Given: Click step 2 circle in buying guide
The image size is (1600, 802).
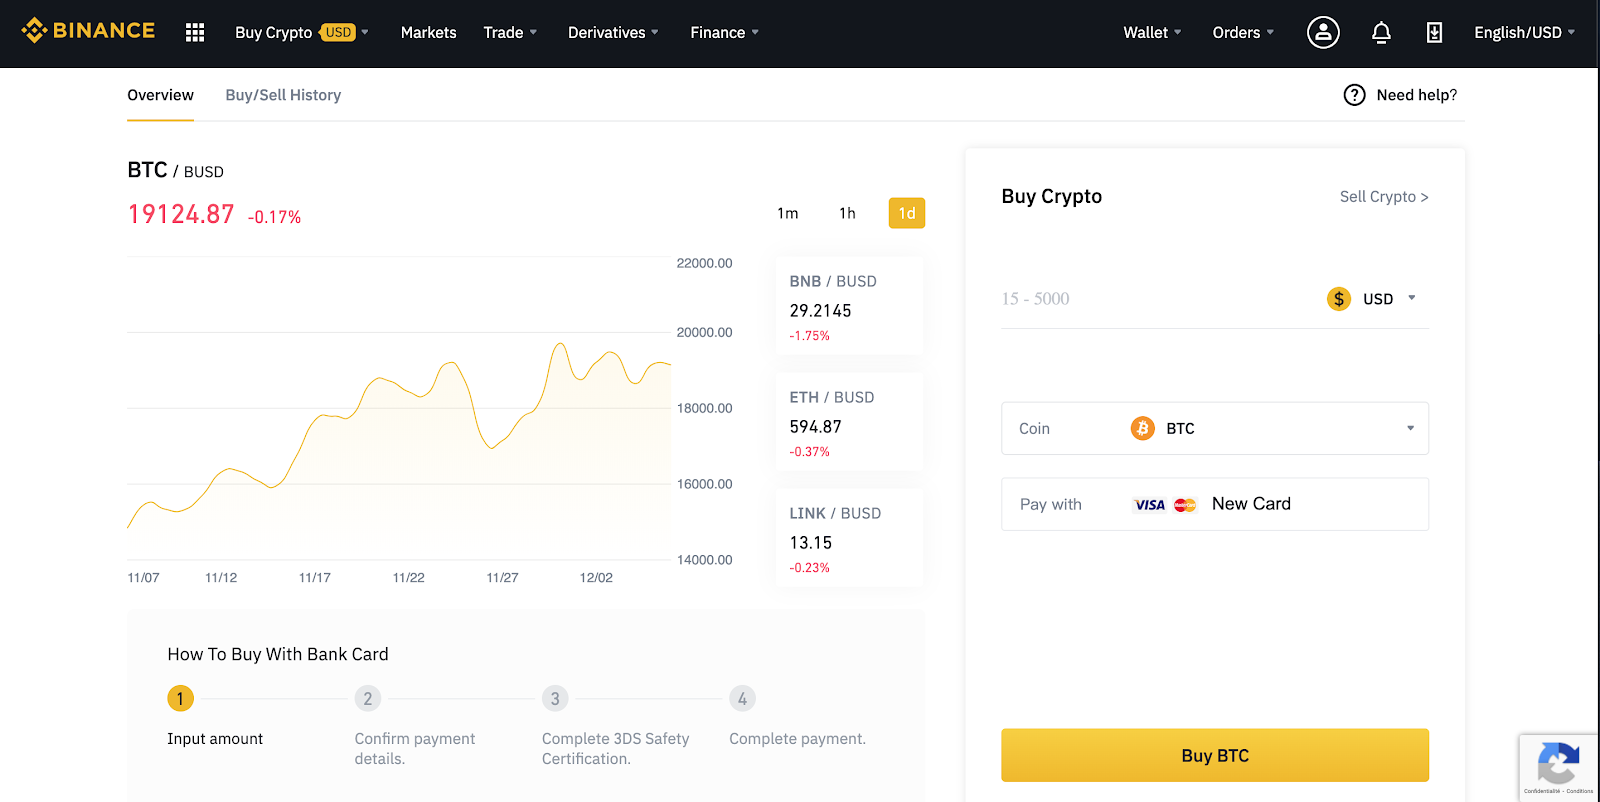Looking at the screenshot, I should pos(368,698).
